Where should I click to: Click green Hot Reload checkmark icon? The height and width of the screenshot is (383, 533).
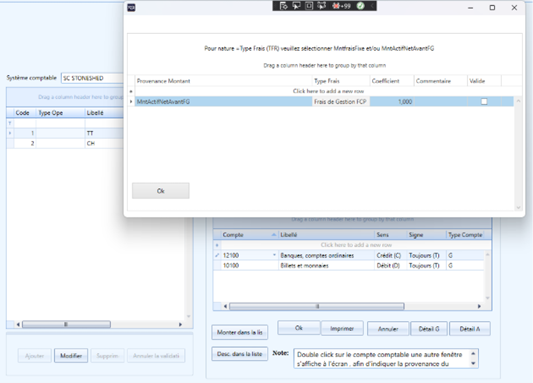(361, 6)
